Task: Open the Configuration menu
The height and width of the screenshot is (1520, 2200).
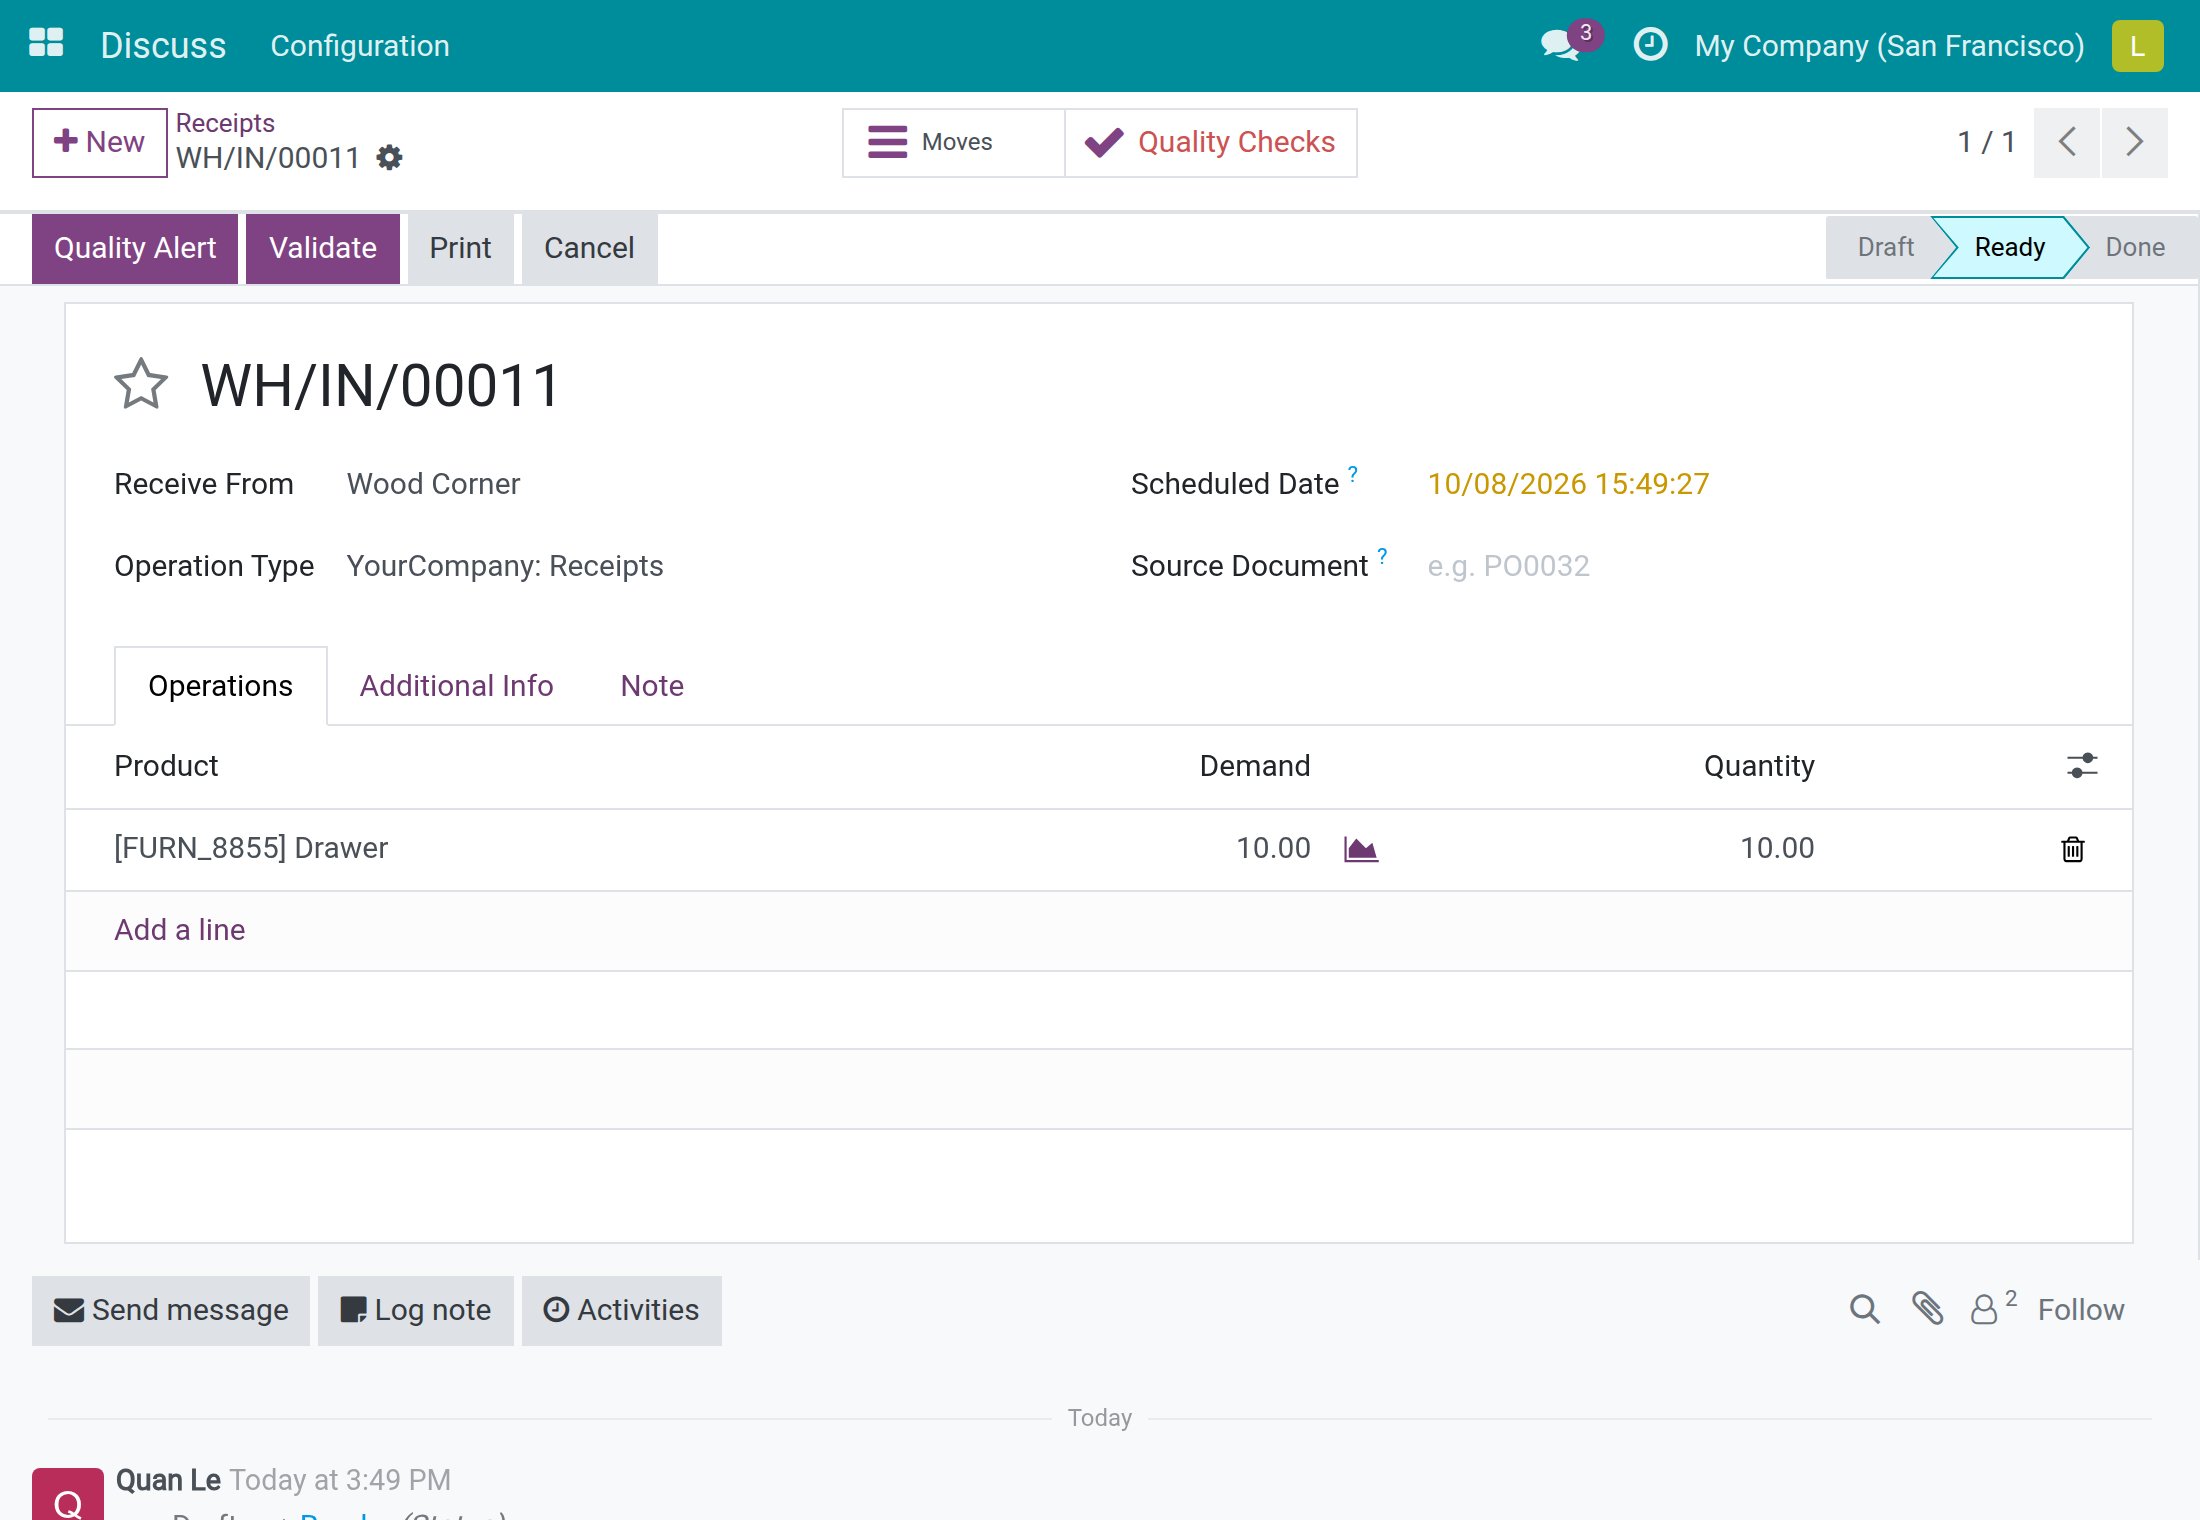Action: pos(360,46)
